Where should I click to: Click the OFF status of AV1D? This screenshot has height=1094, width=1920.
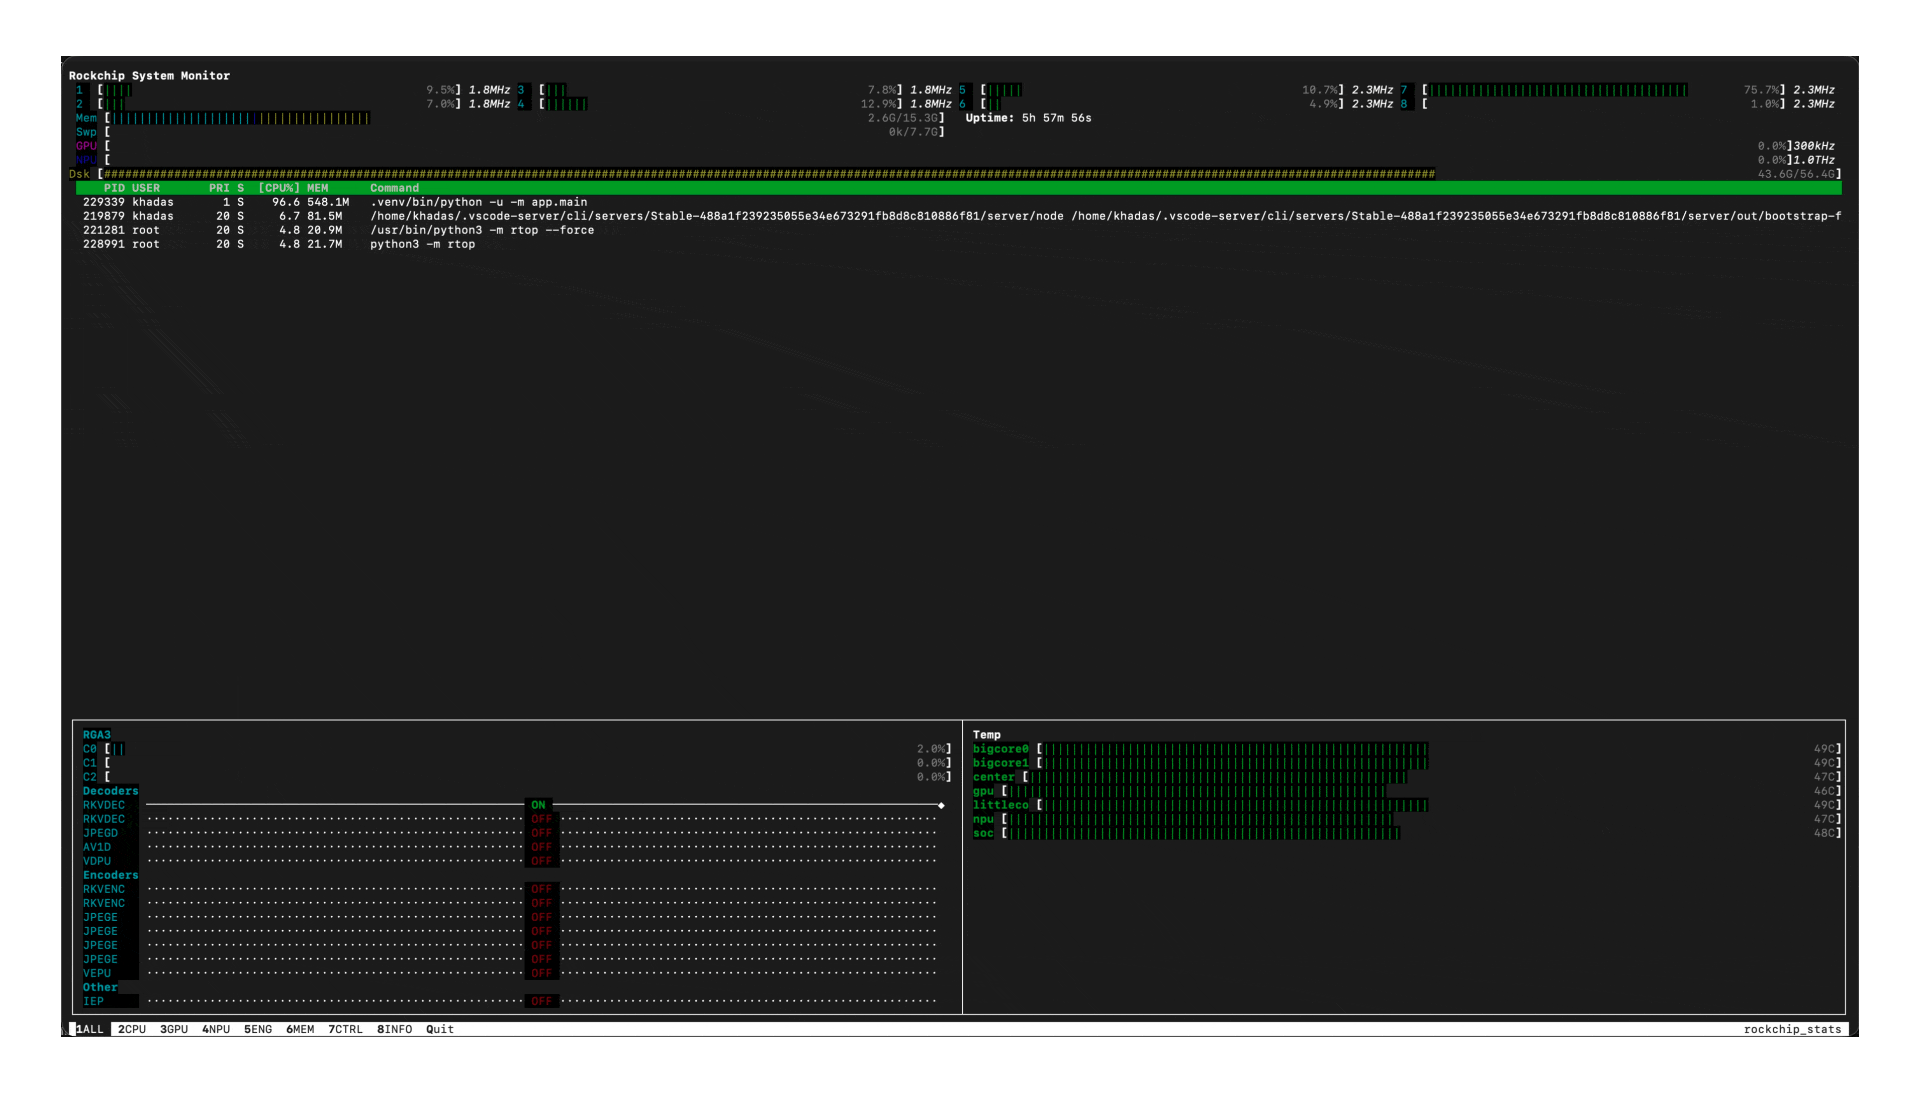(x=542, y=847)
